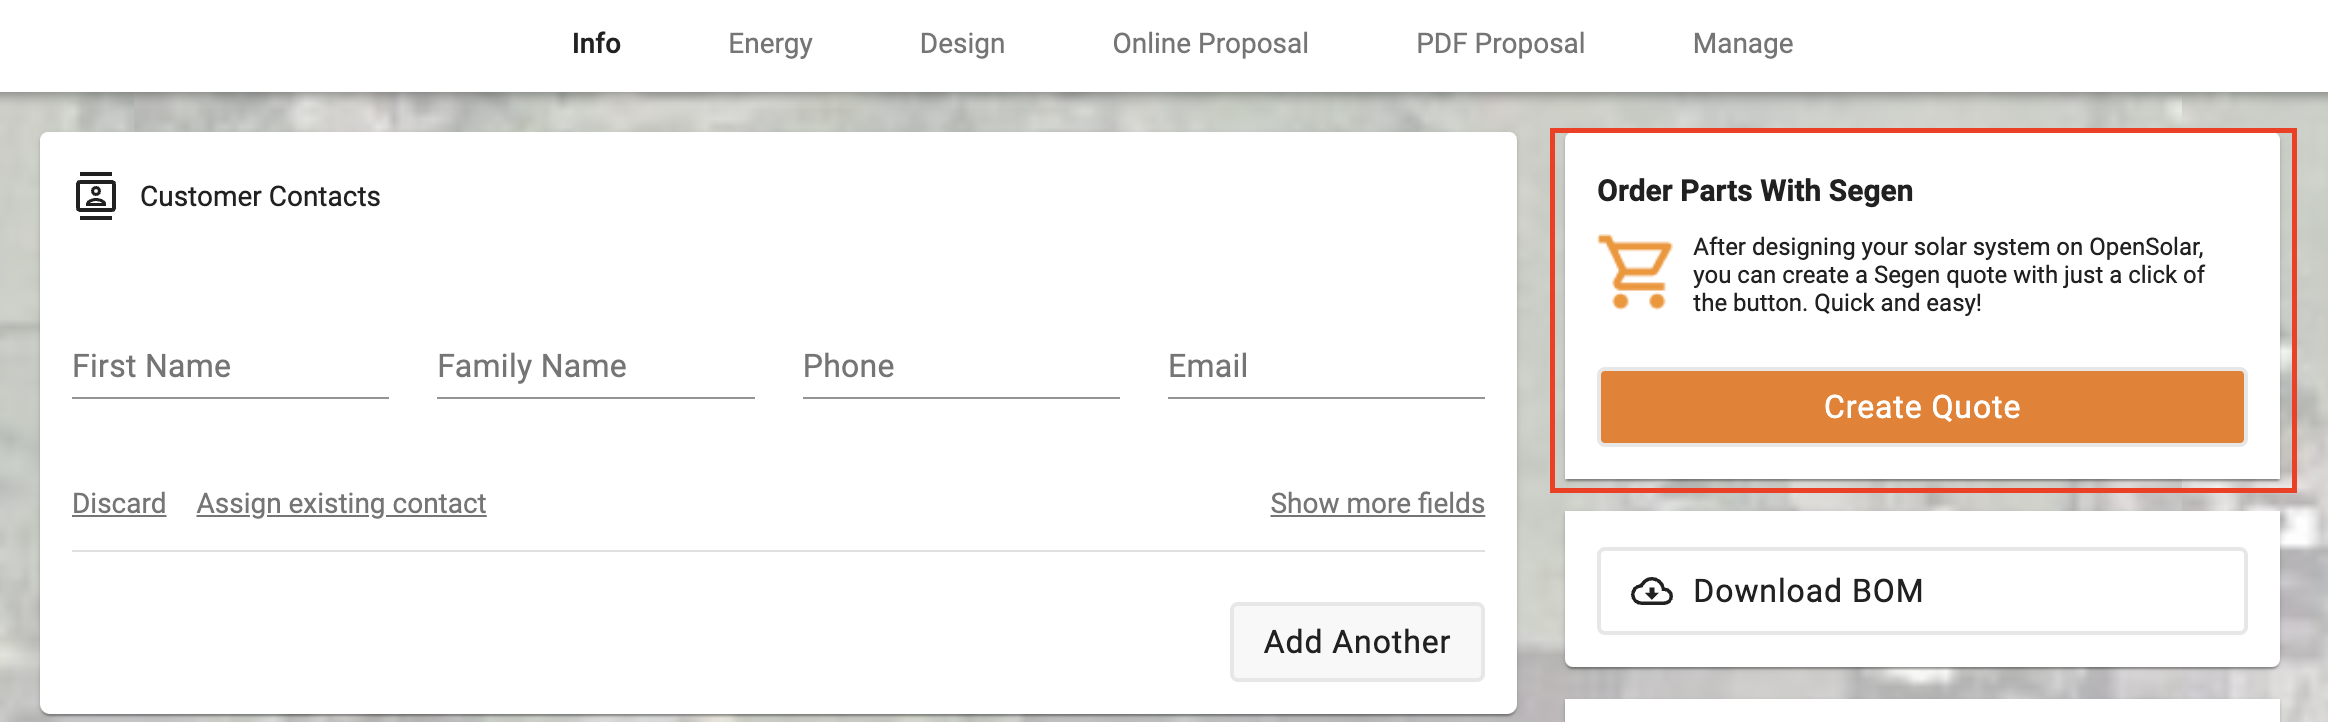Open the Manage tab
This screenshot has width=2328, height=722.
(1743, 43)
